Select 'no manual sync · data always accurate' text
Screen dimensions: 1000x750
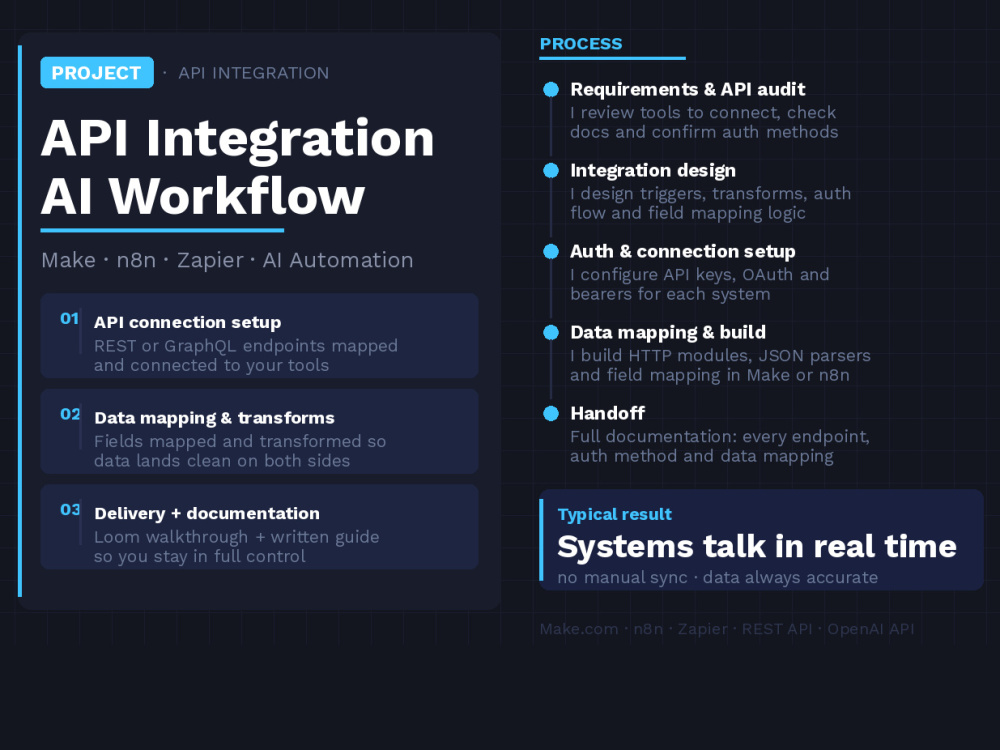pos(717,578)
